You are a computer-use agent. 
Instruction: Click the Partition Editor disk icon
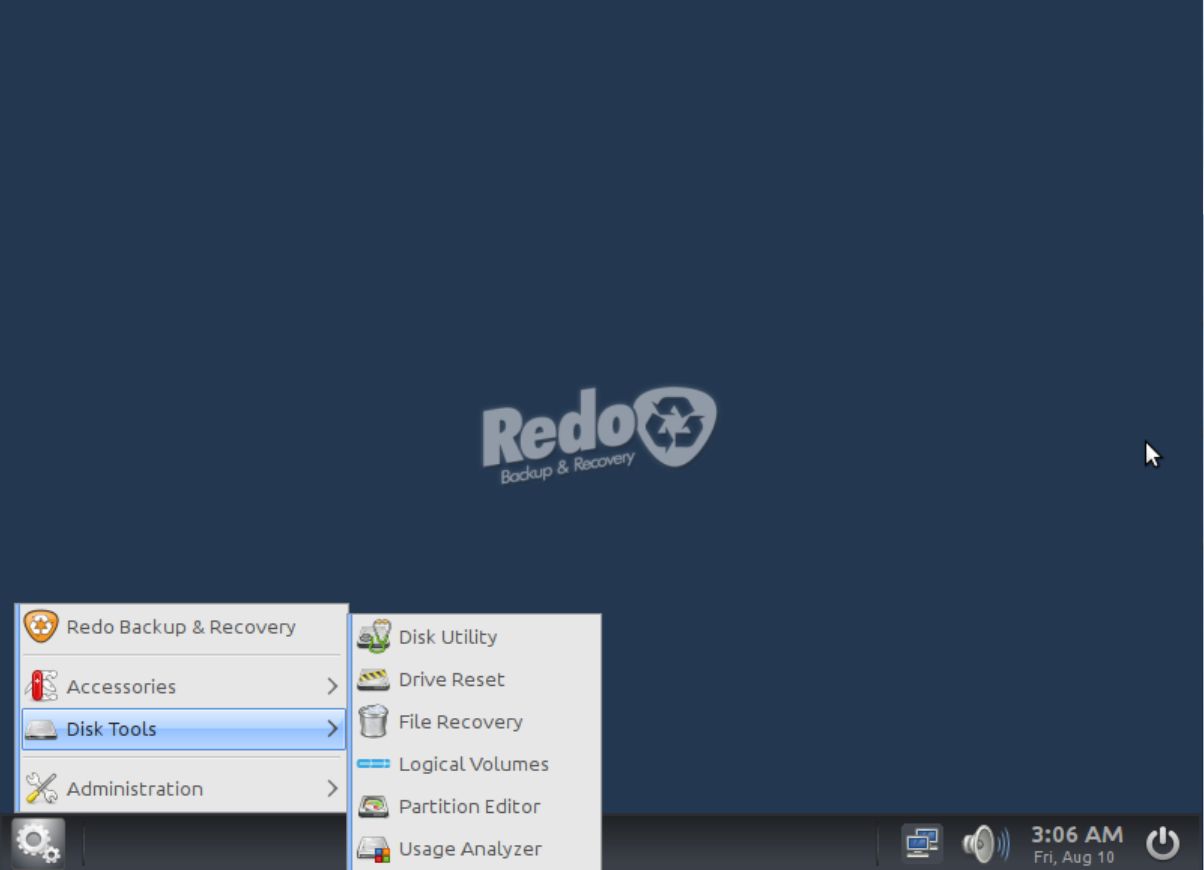(x=373, y=806)
